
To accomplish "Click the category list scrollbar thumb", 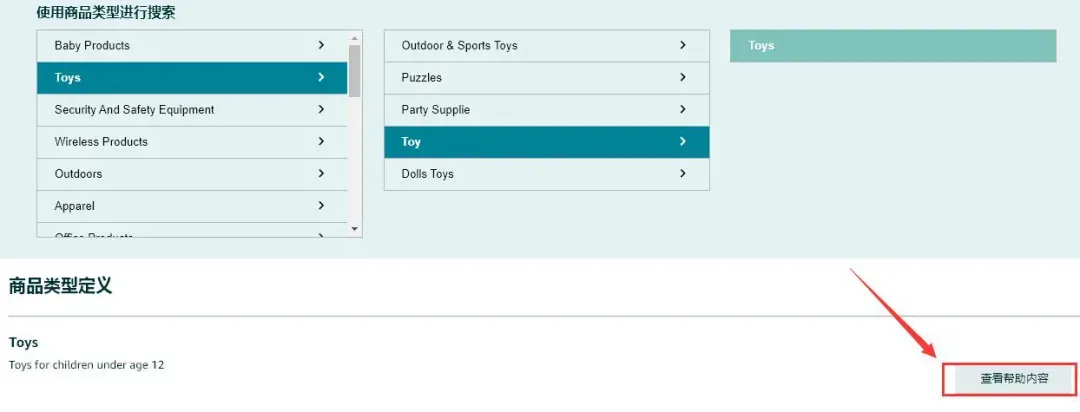I will click(355, 70).
